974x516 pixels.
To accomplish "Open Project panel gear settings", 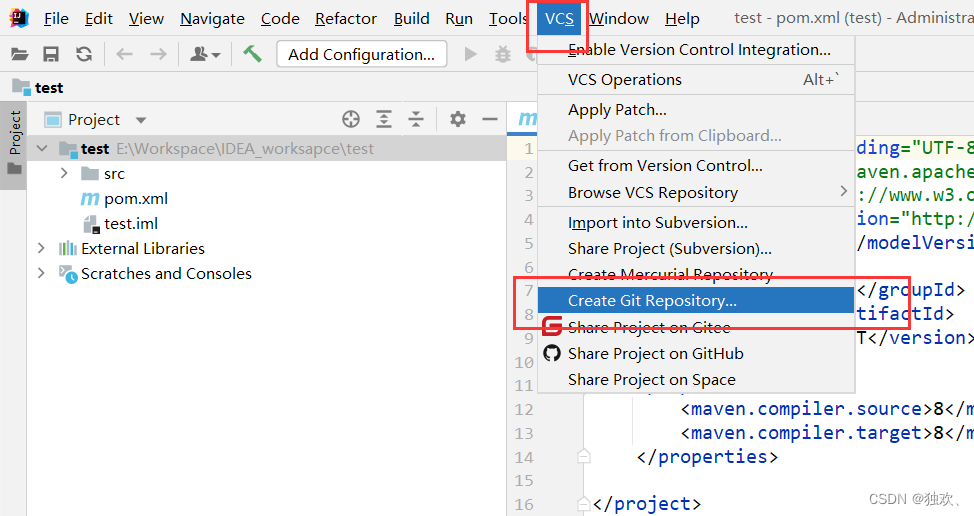I will [458, 119].
